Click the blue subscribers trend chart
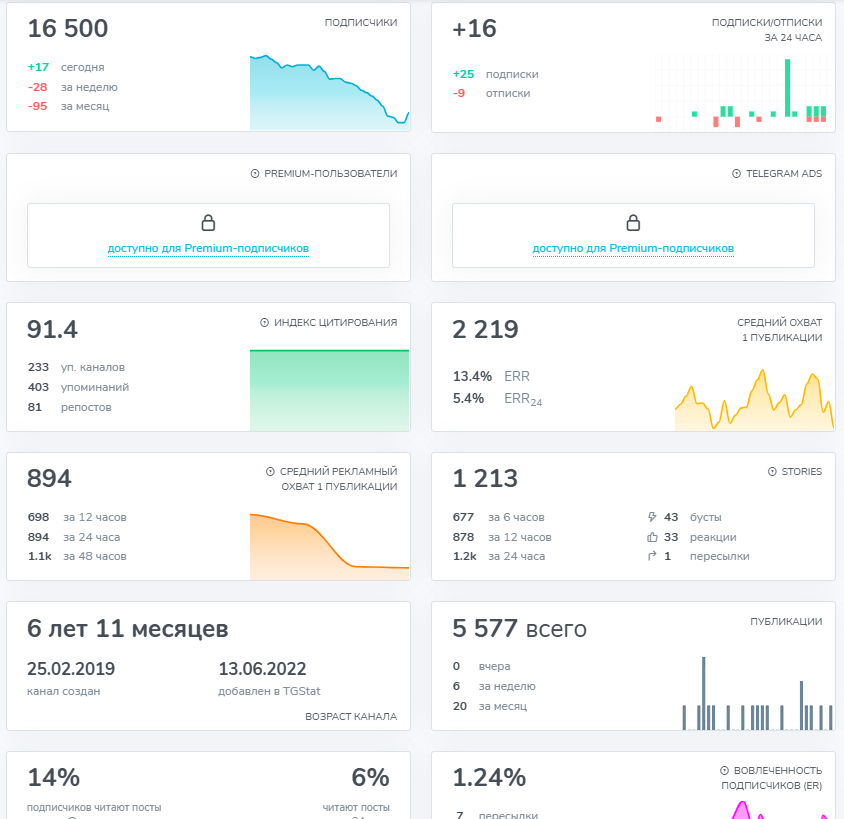 point(329,95)
